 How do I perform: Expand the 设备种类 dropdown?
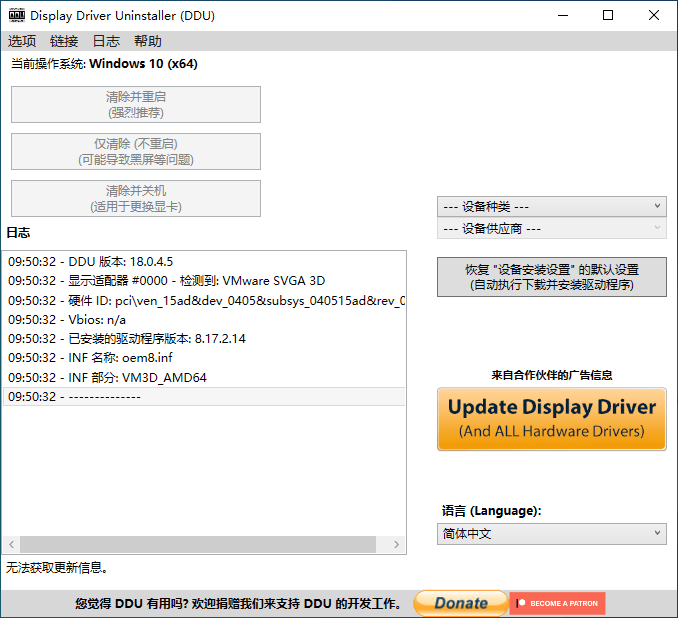point(551,206)
